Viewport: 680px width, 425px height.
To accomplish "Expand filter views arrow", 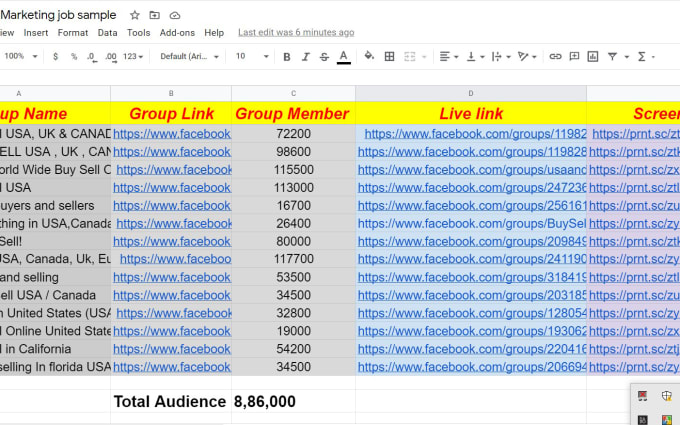I will pyautogui.click(x=627, y=57).
